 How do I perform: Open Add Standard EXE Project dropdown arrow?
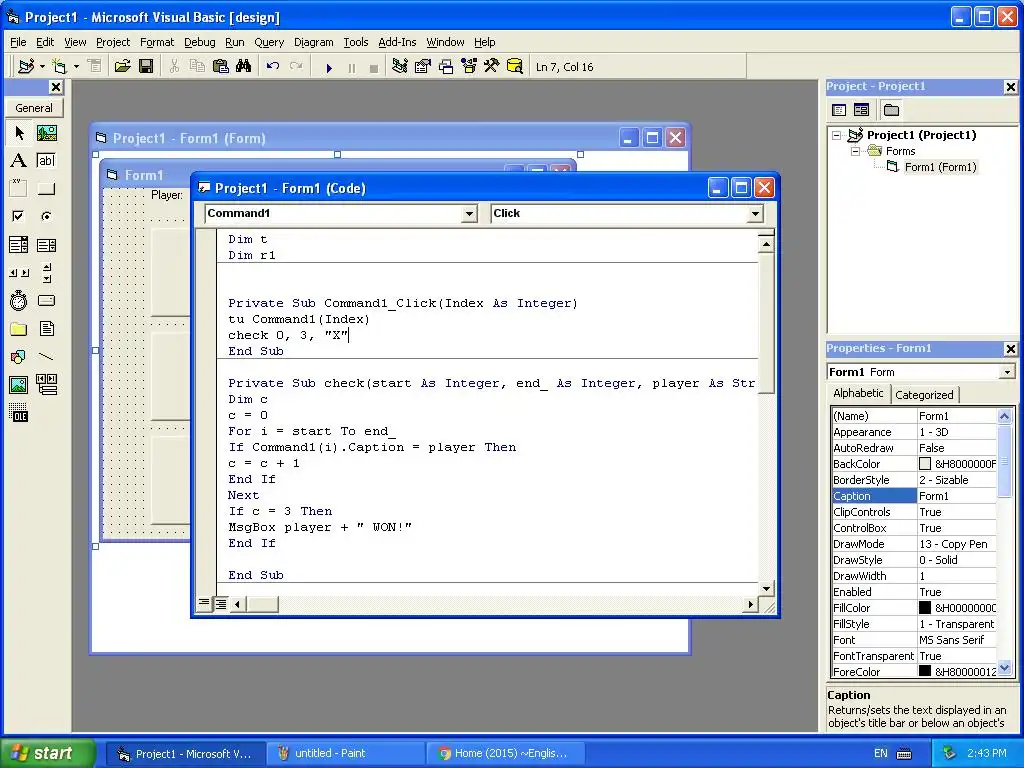[42, 67]
